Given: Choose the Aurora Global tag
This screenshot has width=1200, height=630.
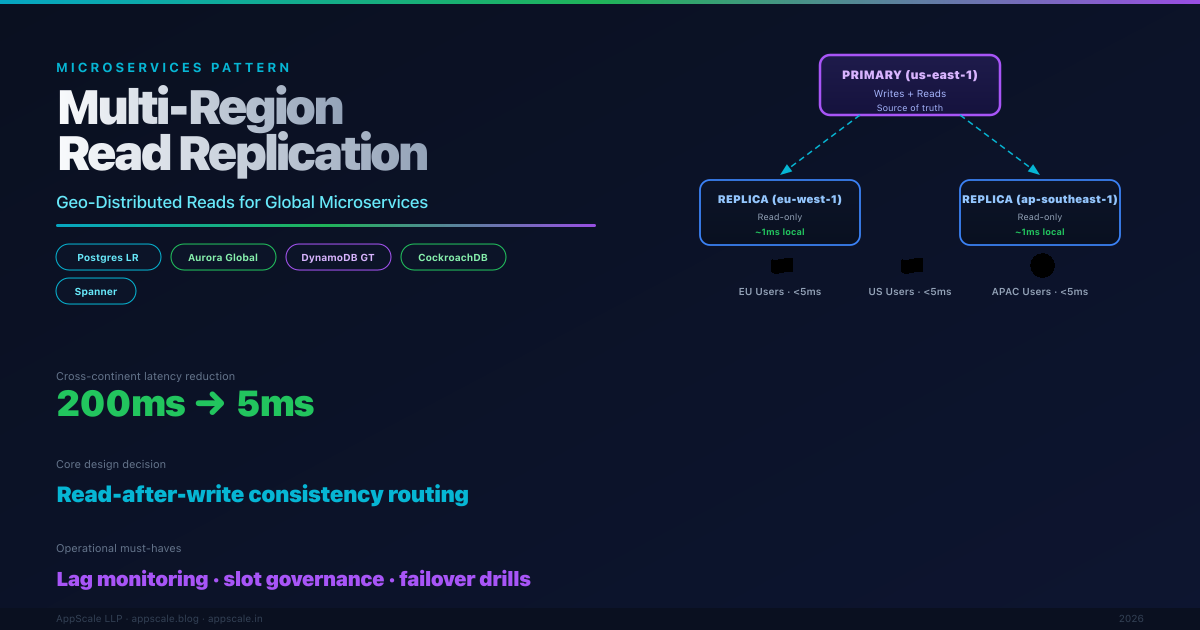Looking at the screenshot, I should click(x=223, y=257).
